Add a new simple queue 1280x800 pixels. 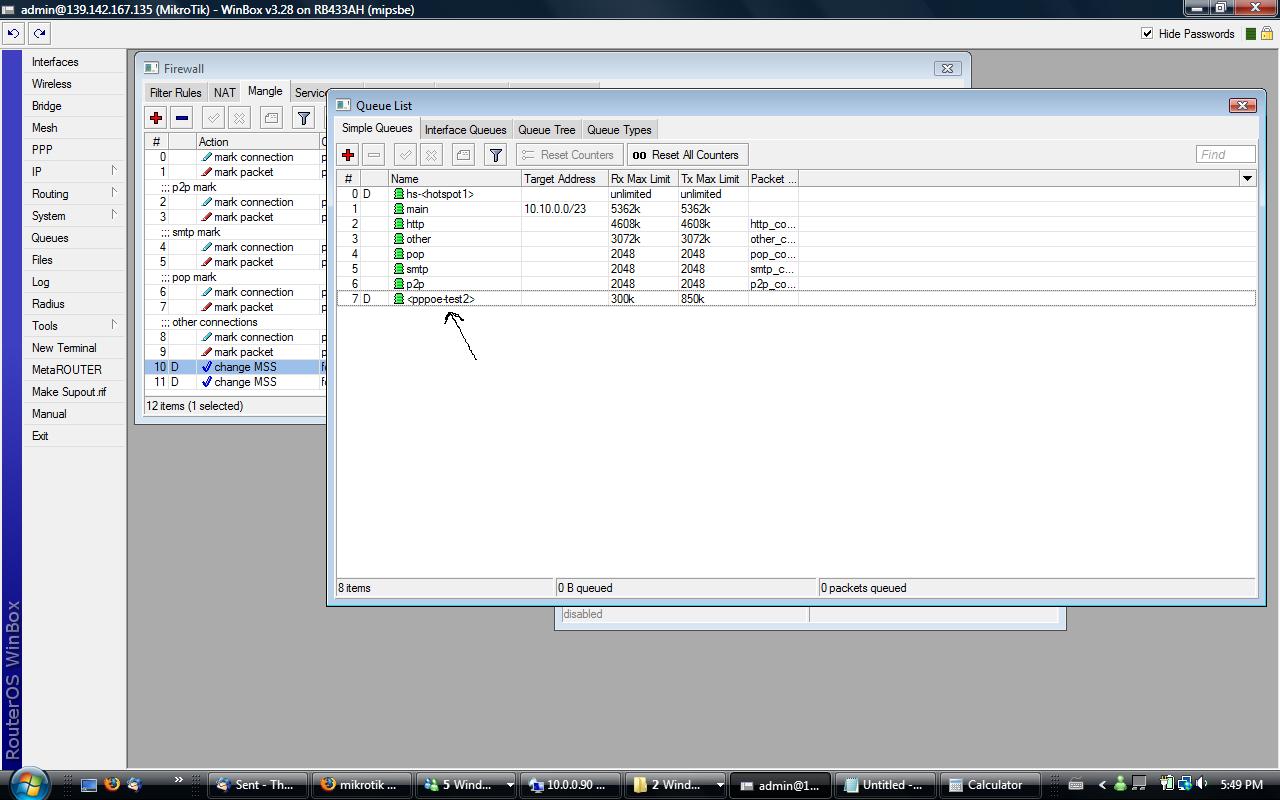347,154
